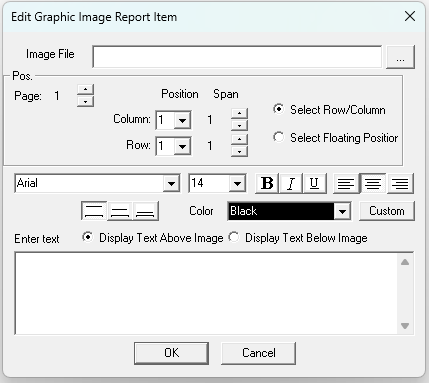This screenshot has height=383, width=429.
Task: Center-align the text
Action: point(373,183)
